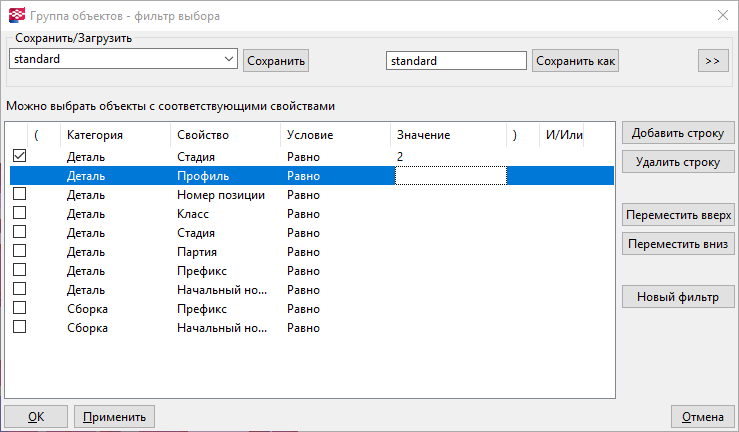Create a new filter via Новый фильтр

click(x=679, y=297)
